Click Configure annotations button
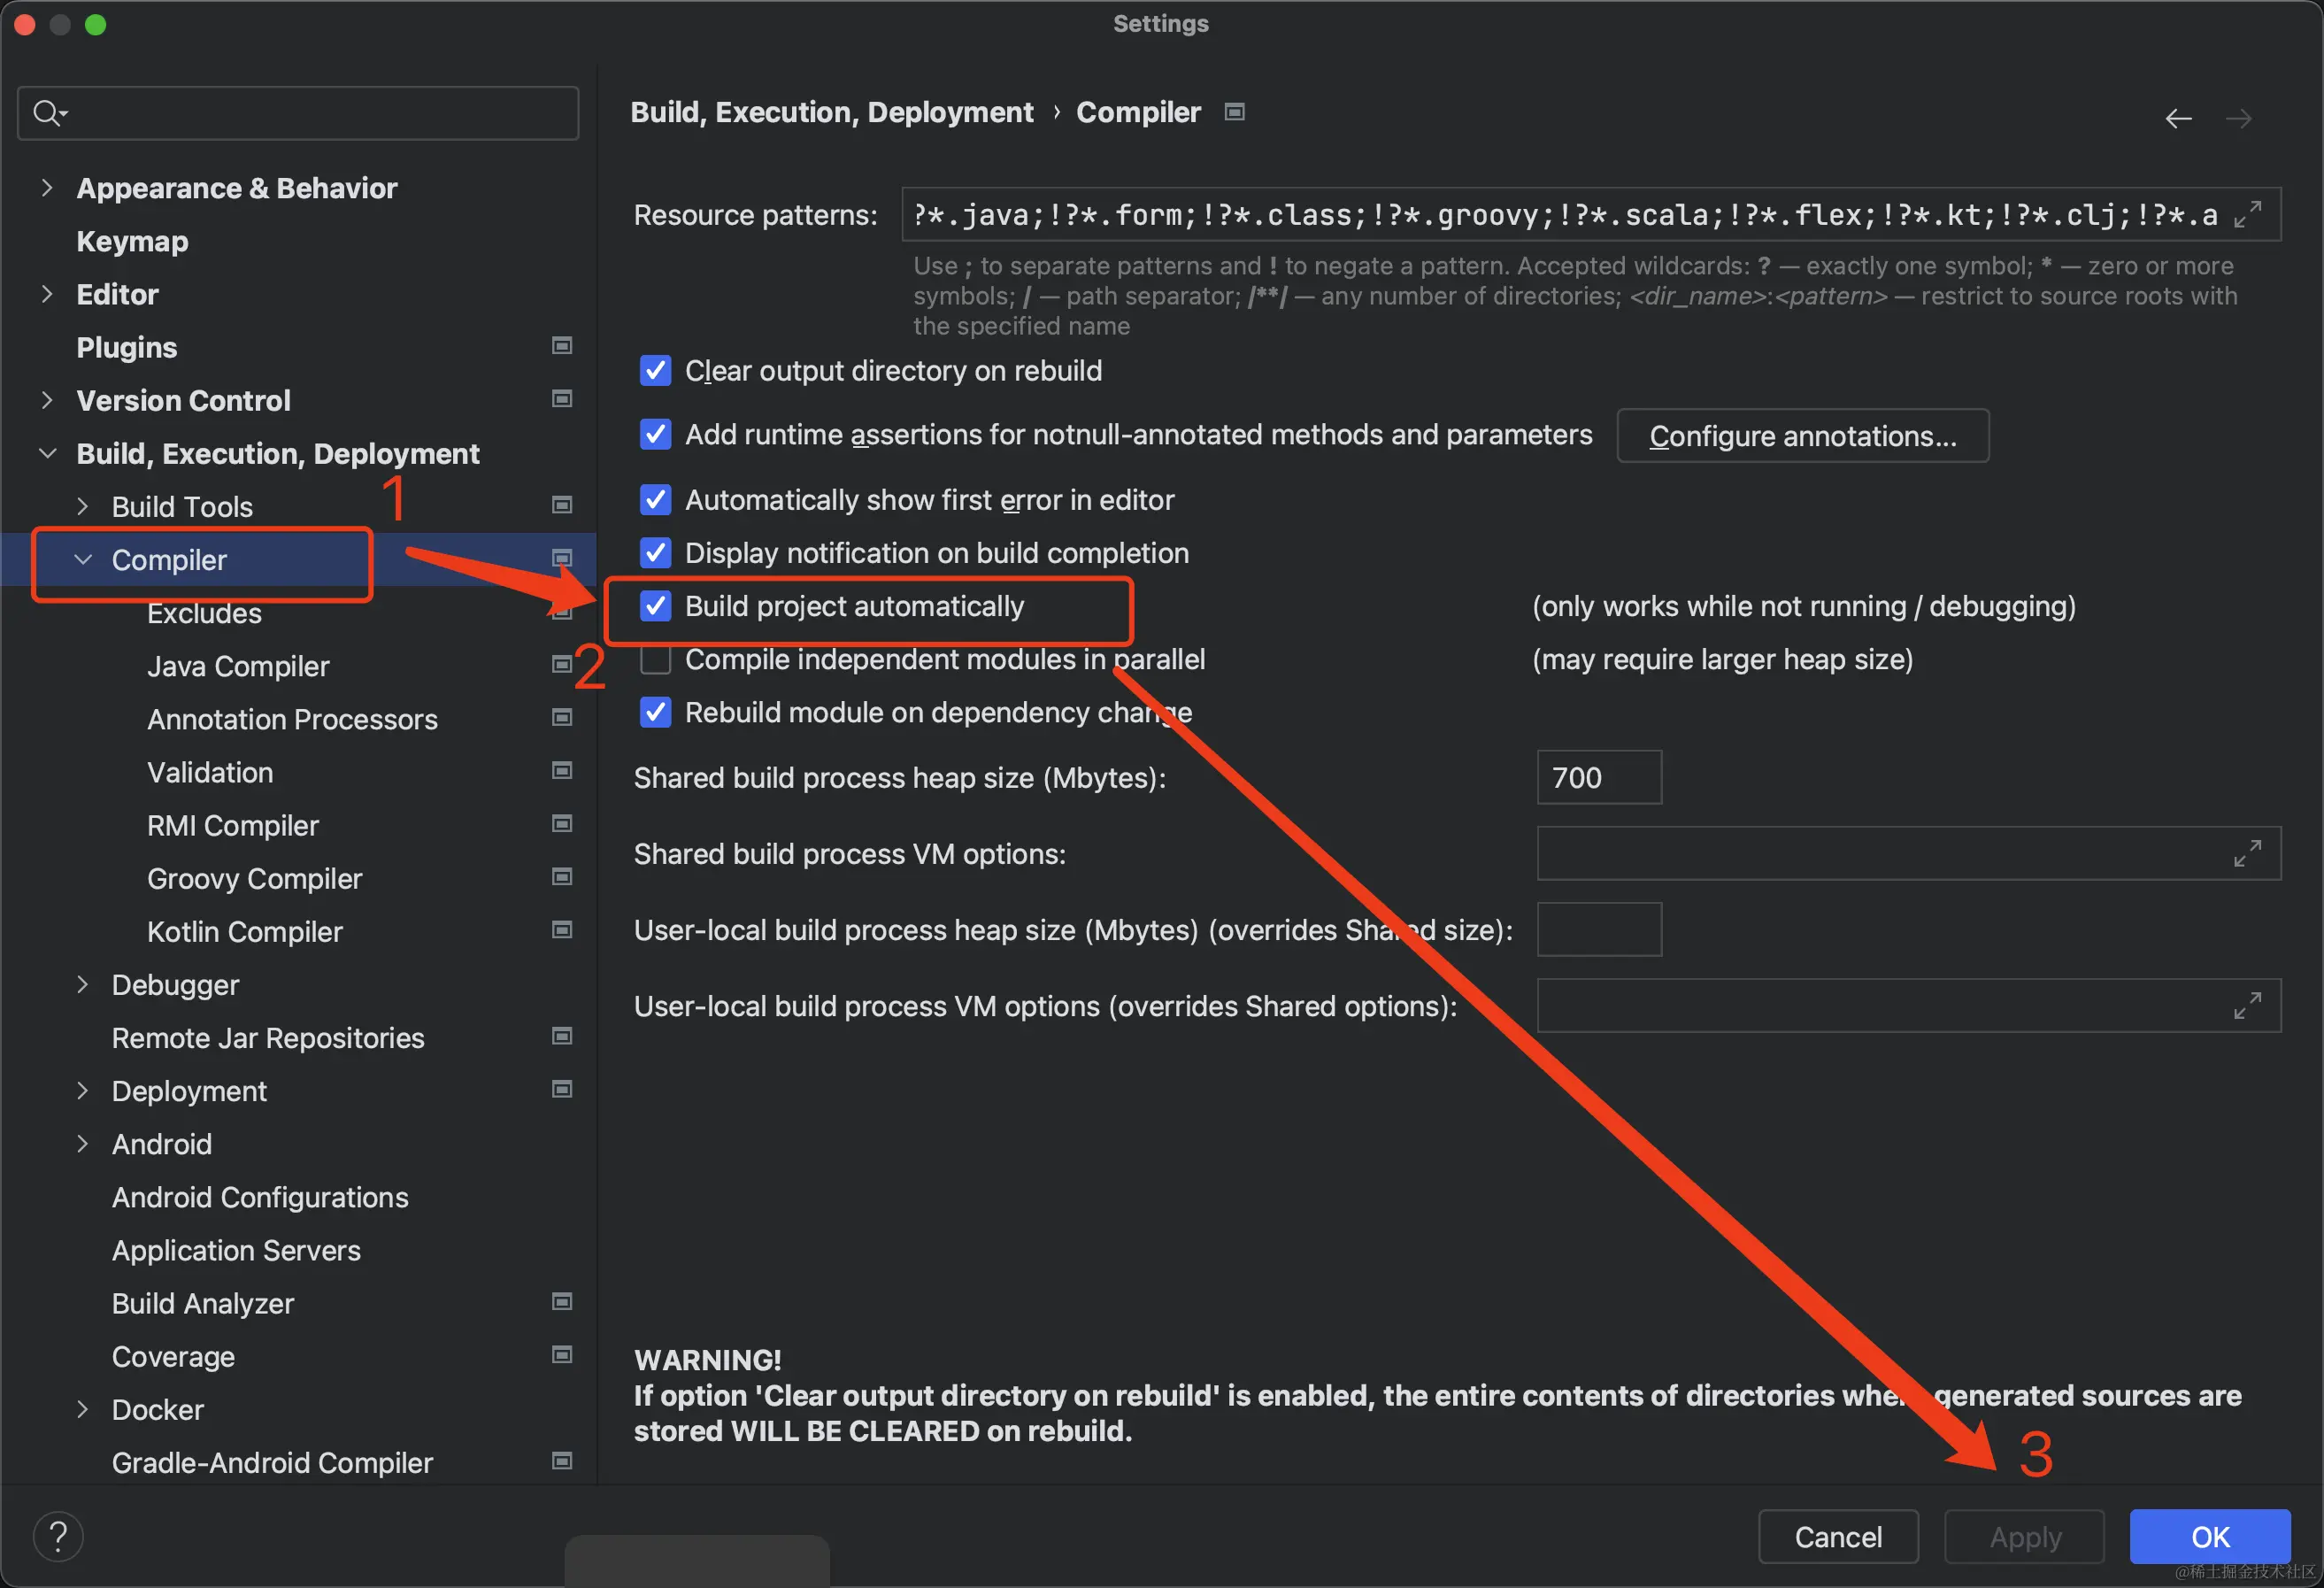2324x1588 pixels. (1802, 436)
